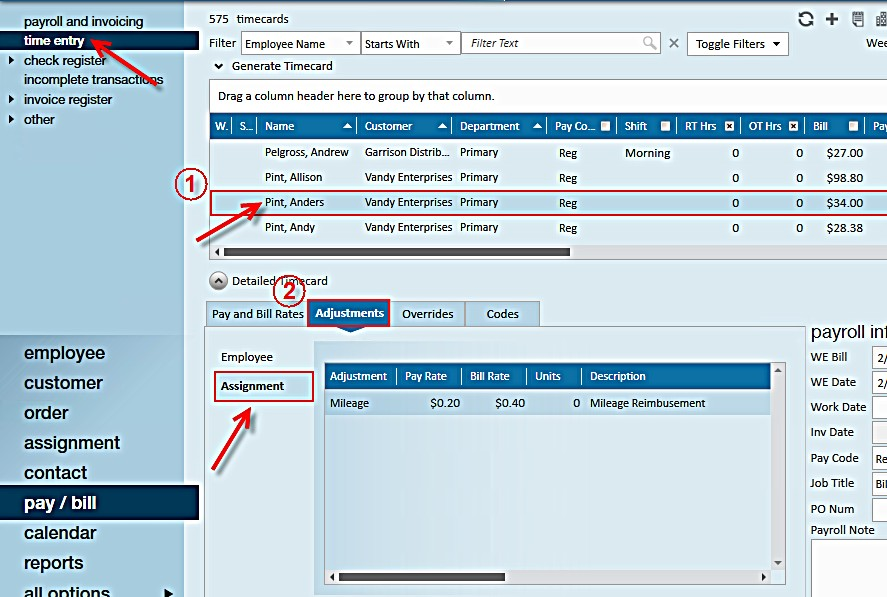The width and height of the screenshot is (887, 597).
Task: Click the PO Num field
Action: point(880,509)
